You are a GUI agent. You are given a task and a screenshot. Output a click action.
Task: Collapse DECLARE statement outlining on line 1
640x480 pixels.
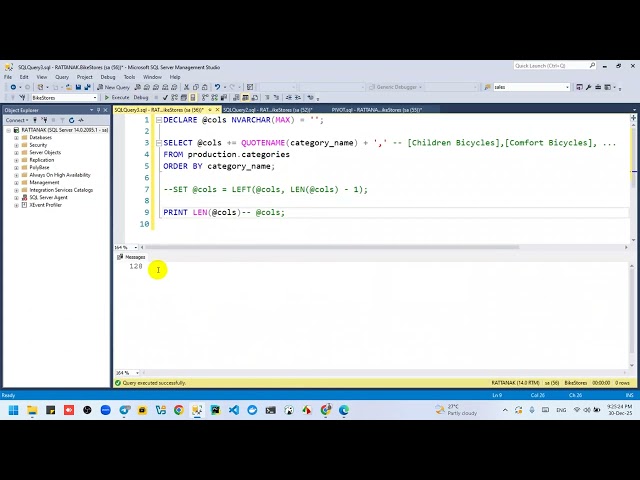(x=159, y=120)
